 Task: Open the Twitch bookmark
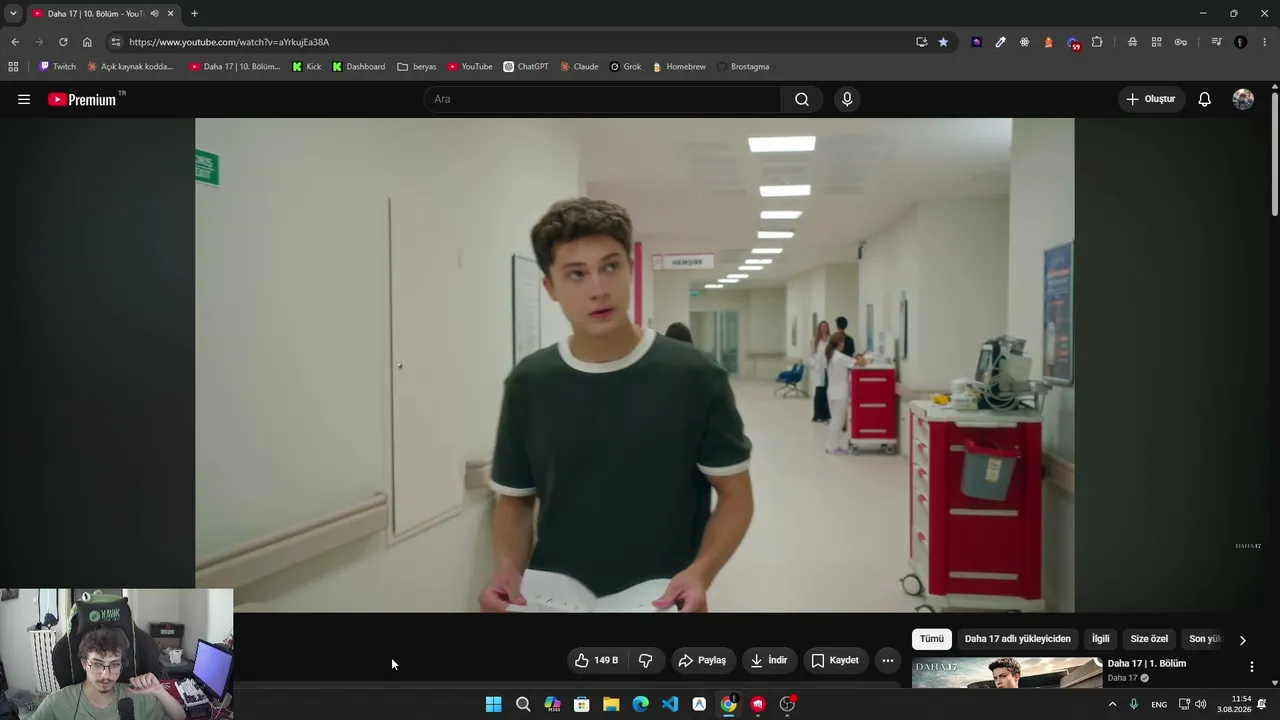[58, 67]
